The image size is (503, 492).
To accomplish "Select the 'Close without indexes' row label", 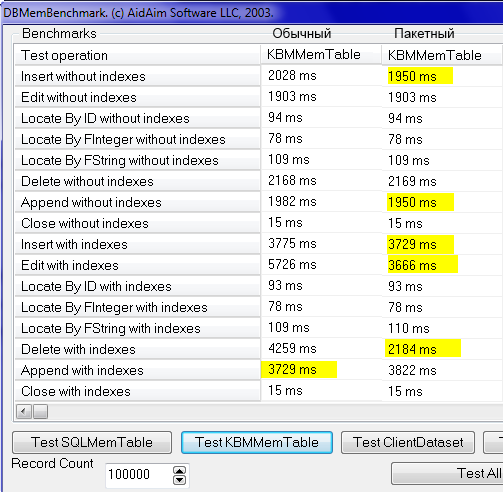I will [x=137, y=223].
